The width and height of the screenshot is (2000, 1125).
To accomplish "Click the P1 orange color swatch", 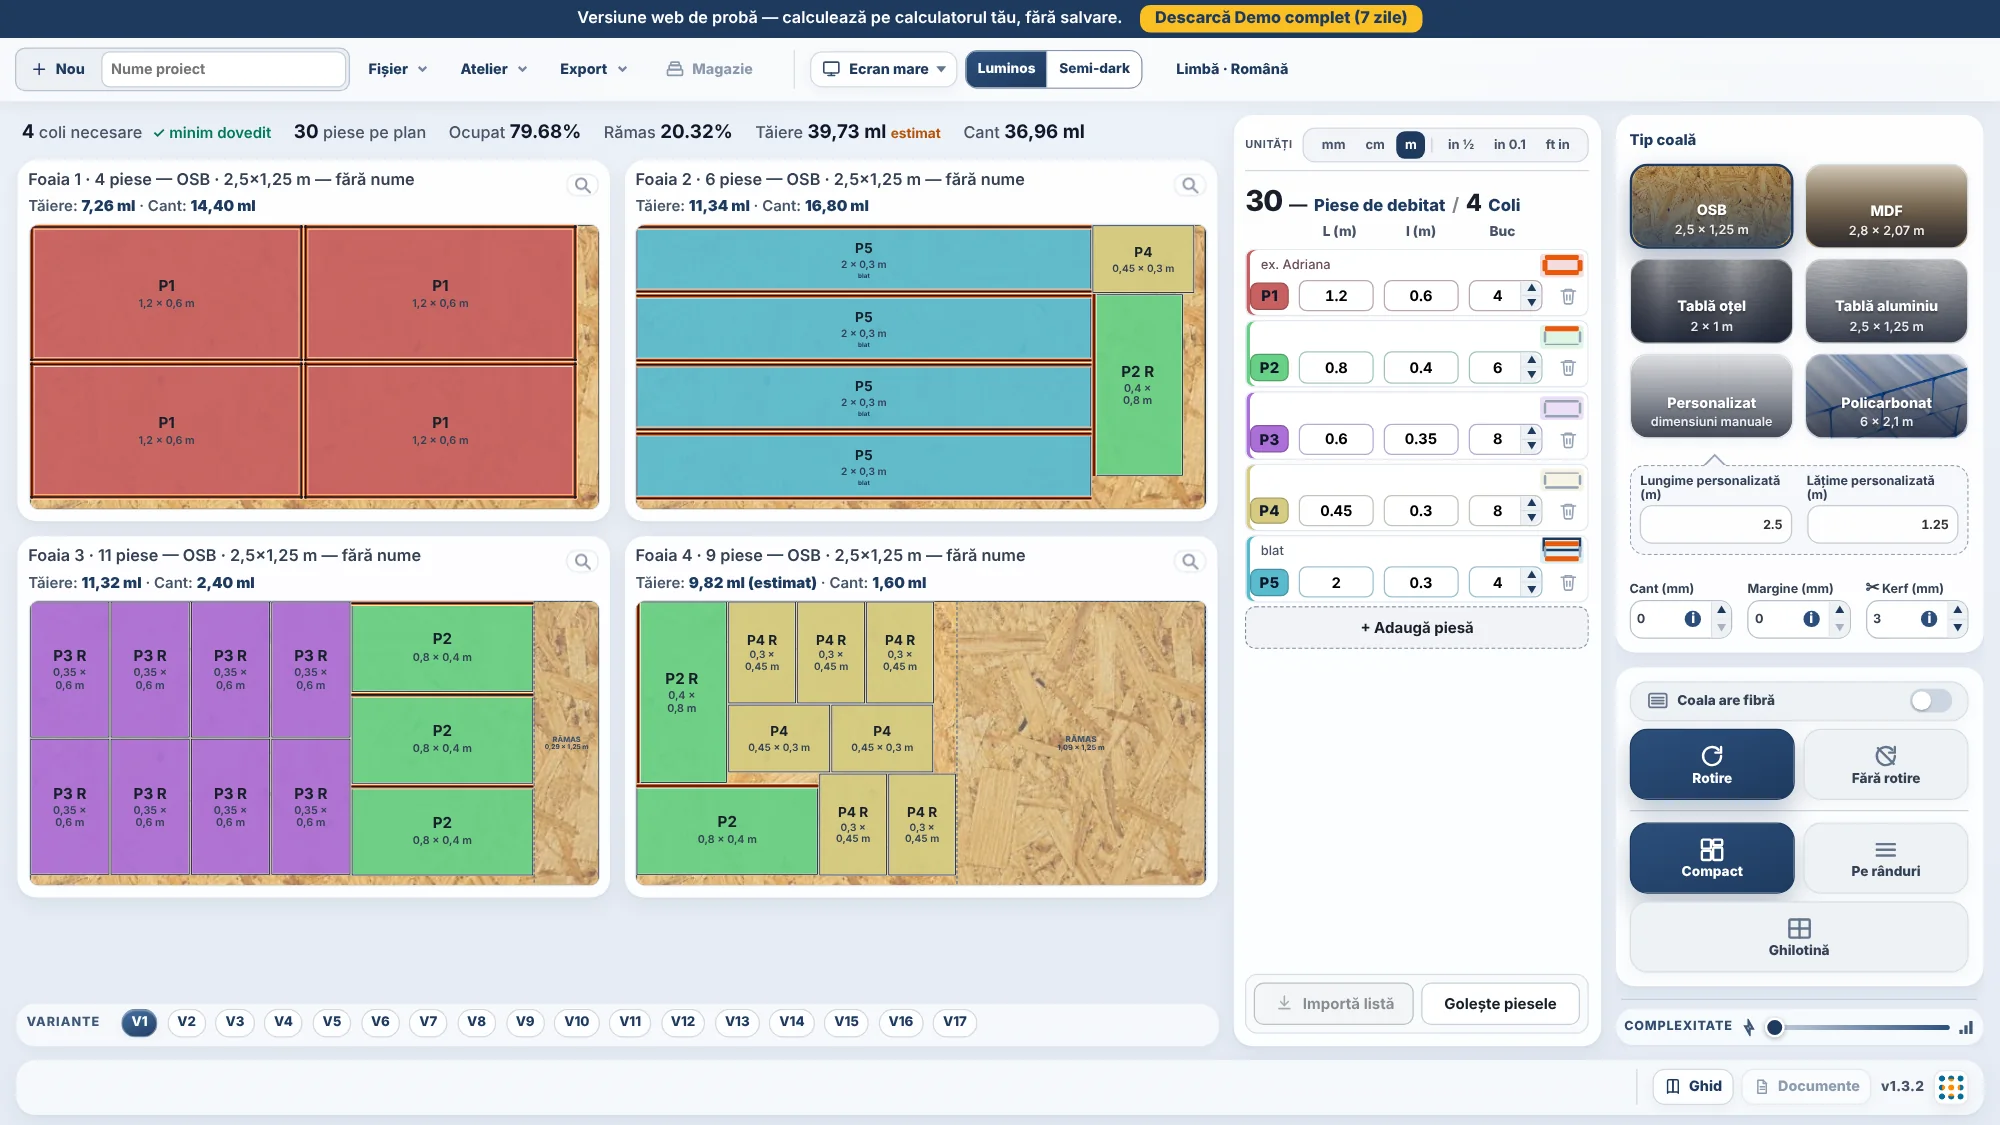I will (x=1561, y=265).
